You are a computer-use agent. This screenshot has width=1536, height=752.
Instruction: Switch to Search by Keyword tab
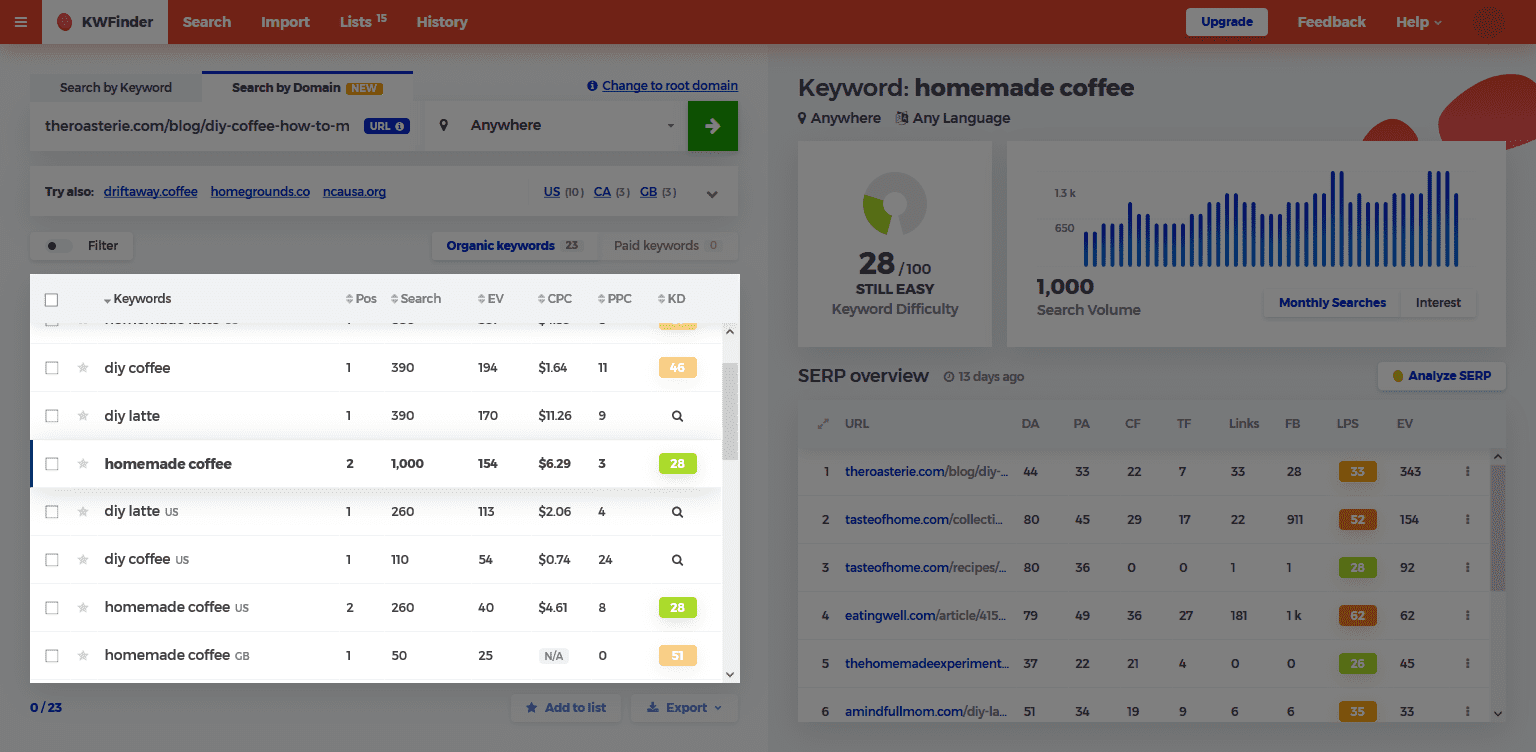pos(116,87)
